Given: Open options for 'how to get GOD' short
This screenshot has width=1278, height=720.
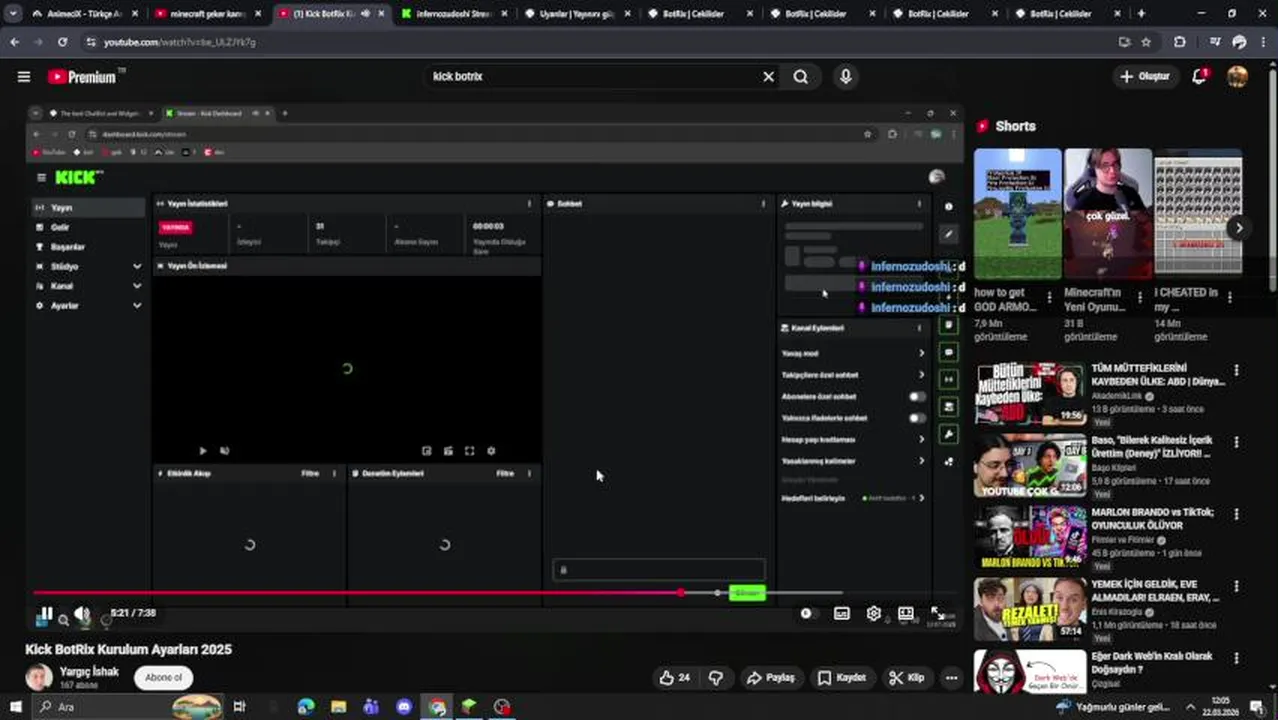Looking at the screenshot, I should pos(1049,297).
